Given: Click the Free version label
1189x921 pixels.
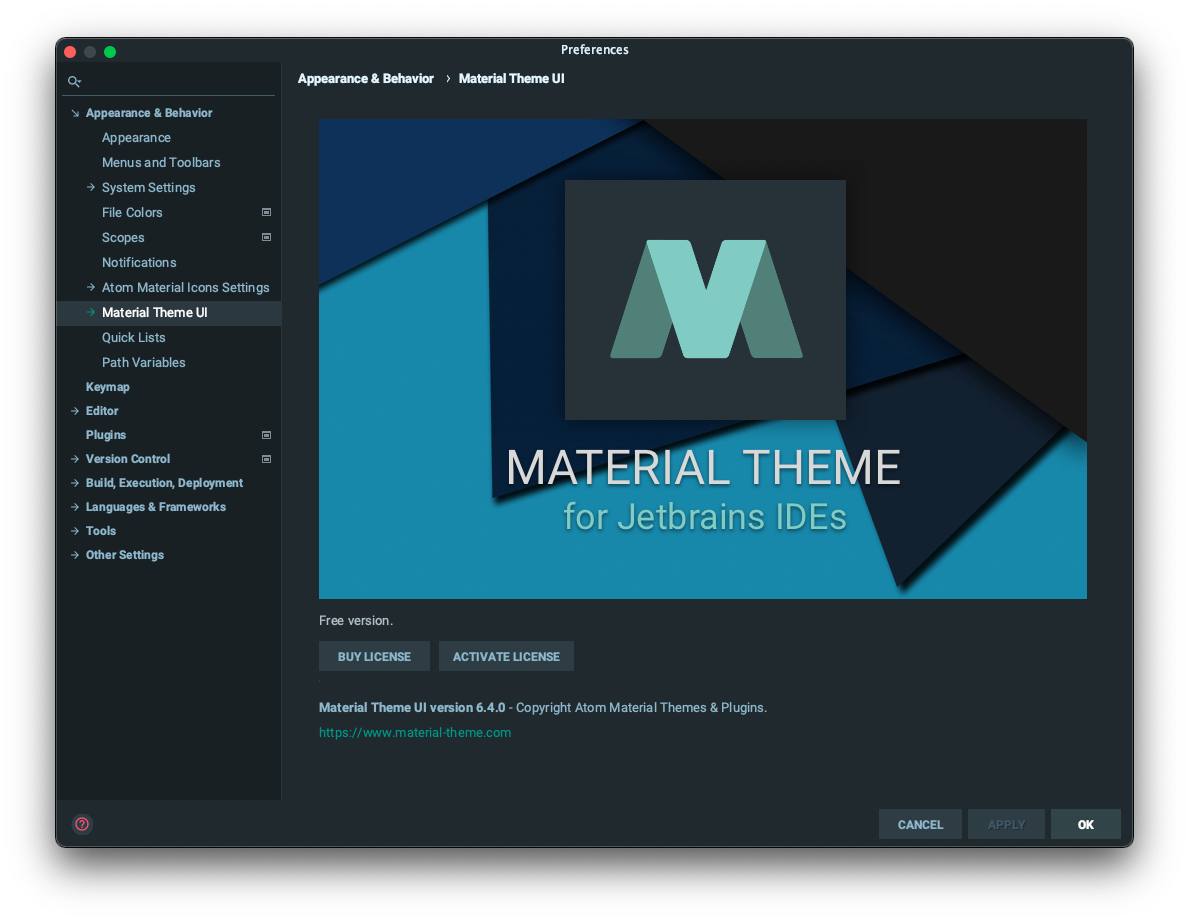Looking at the screenshot, I should [x=356, y=620].
